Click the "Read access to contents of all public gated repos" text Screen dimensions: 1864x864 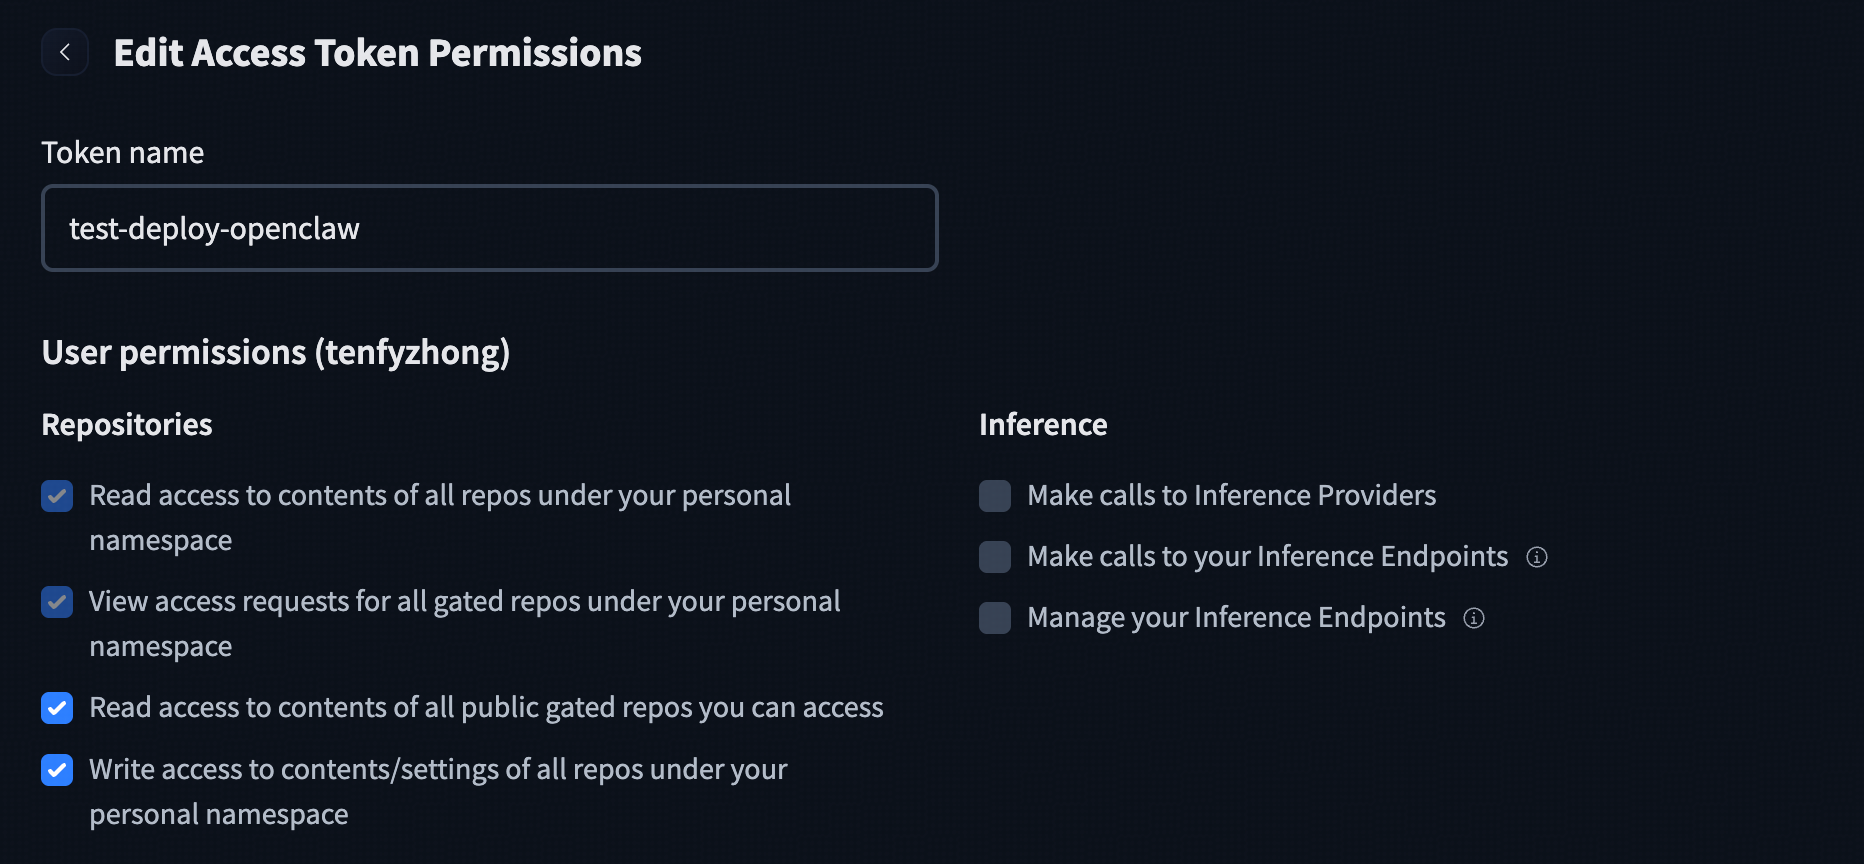pyautogui.click(x=486, y=708)
